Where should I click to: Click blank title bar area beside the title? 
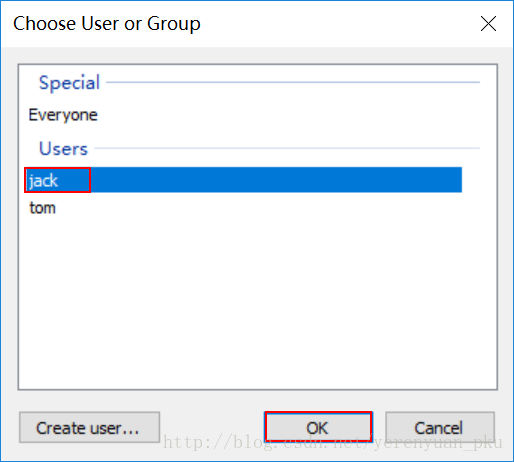(337, 24)
